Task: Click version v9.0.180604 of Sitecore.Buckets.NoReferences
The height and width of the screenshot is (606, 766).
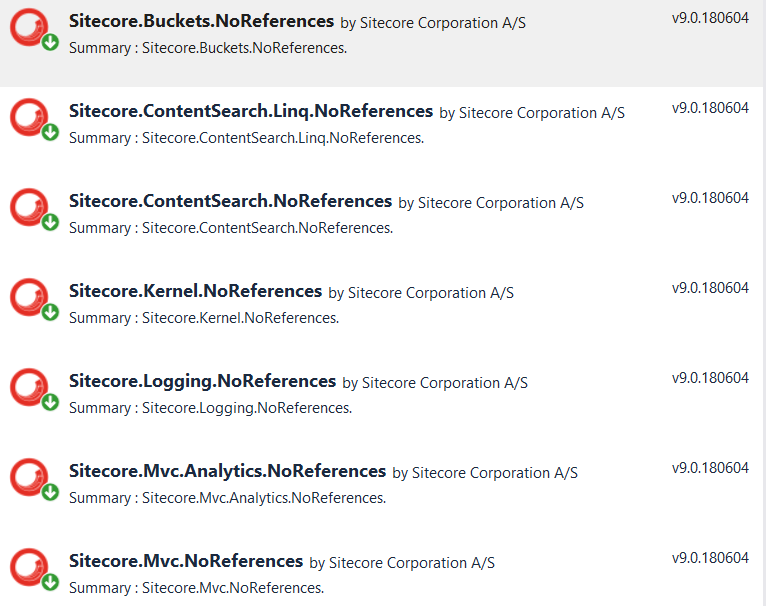Action: pyautogui.click(x=710, y=18)
